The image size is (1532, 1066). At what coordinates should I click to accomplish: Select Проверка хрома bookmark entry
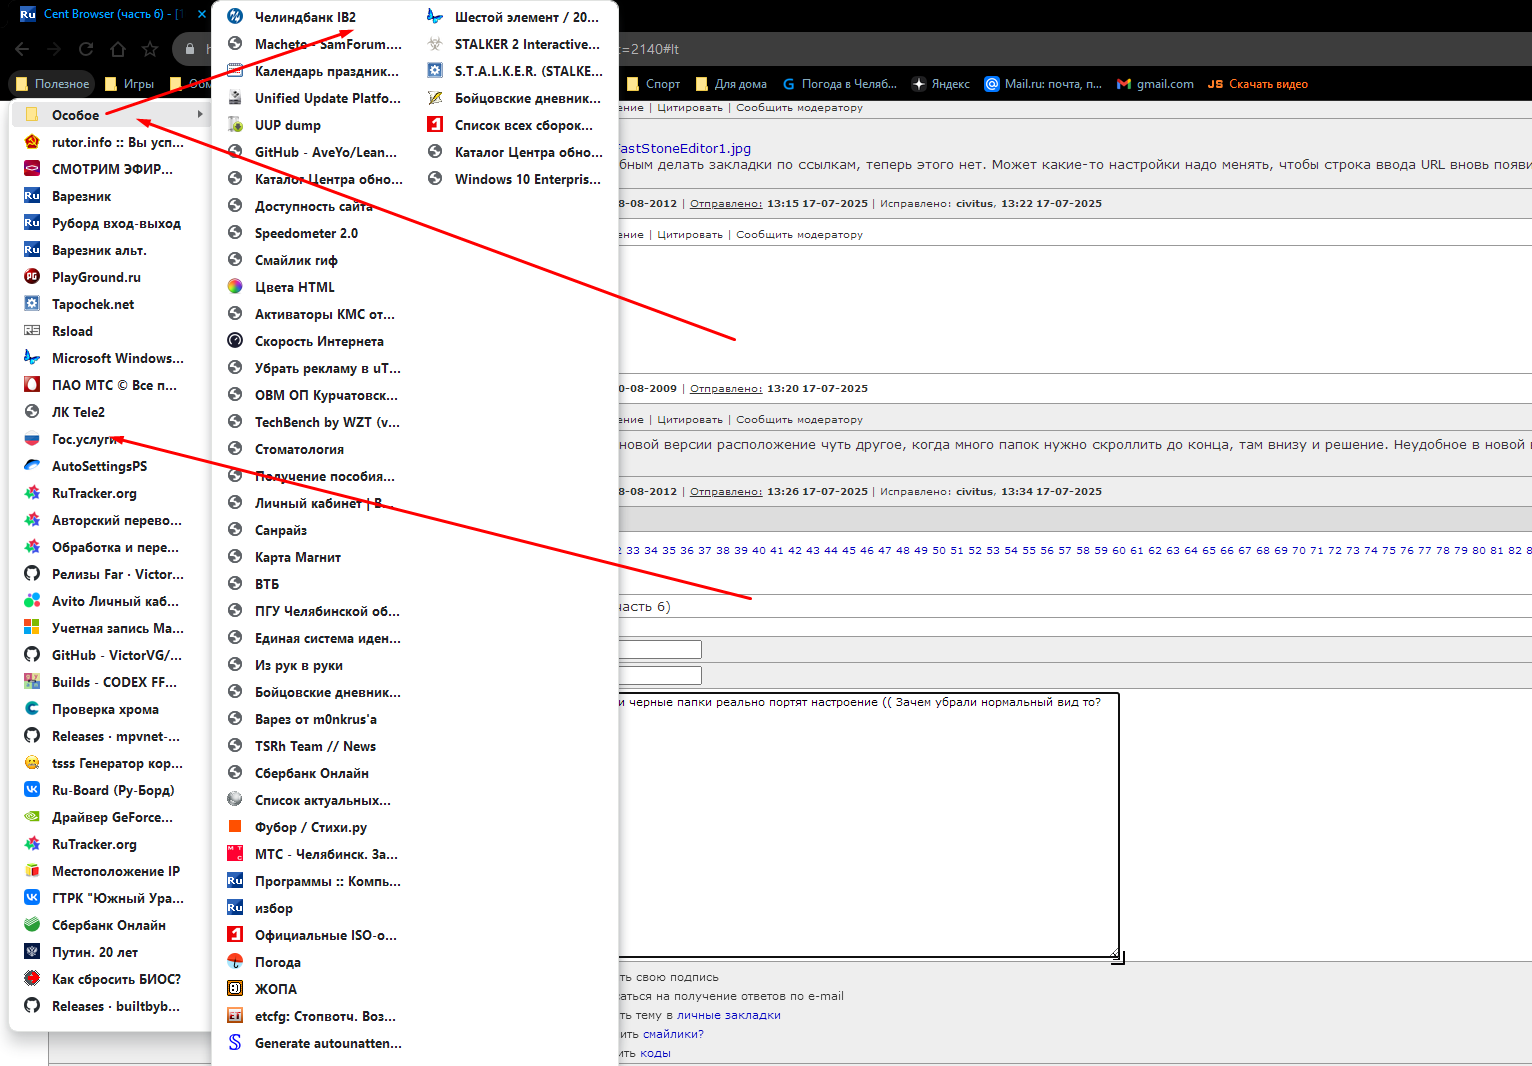pyautogui.click(x=105, y=709)
